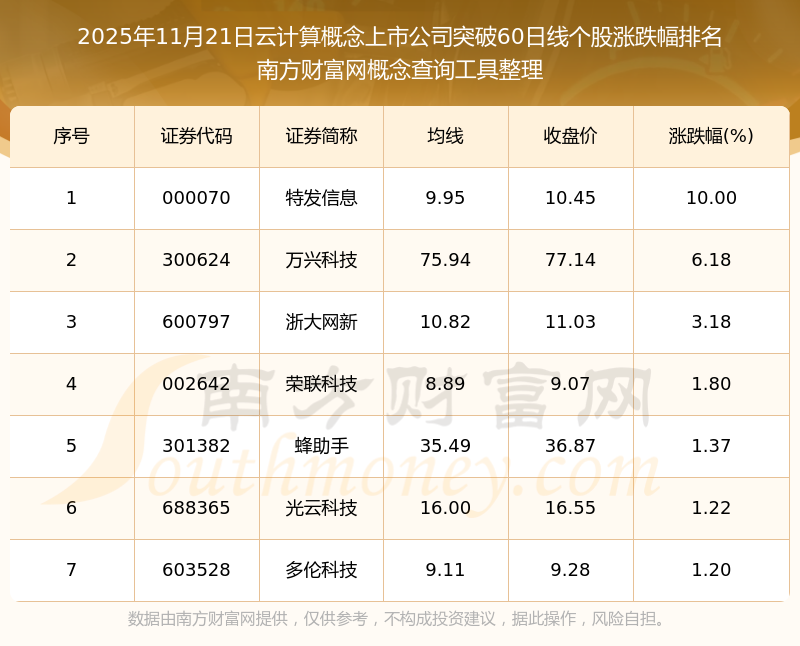Click closing price 9.07

(570, 384)
